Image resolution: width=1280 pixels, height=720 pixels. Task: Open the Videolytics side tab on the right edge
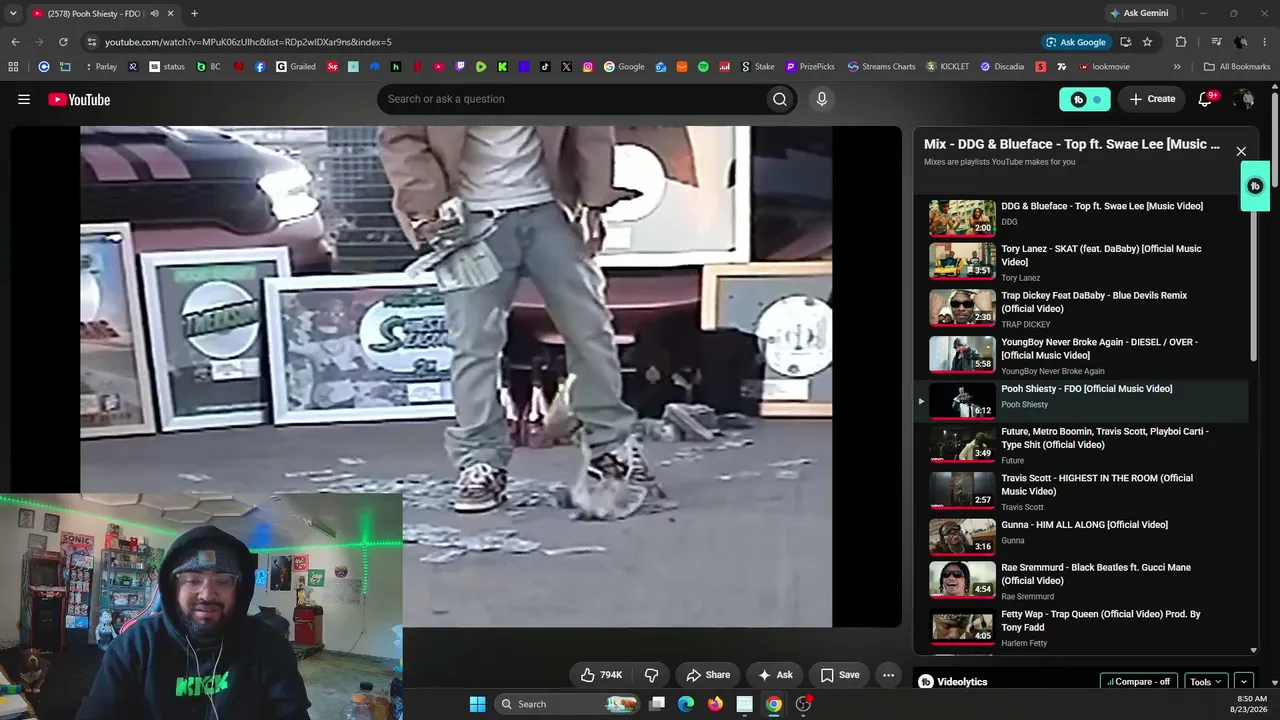1255,186
